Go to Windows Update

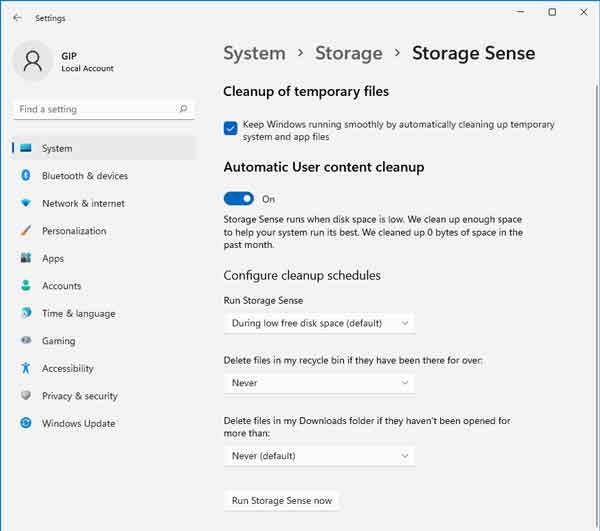104,423
